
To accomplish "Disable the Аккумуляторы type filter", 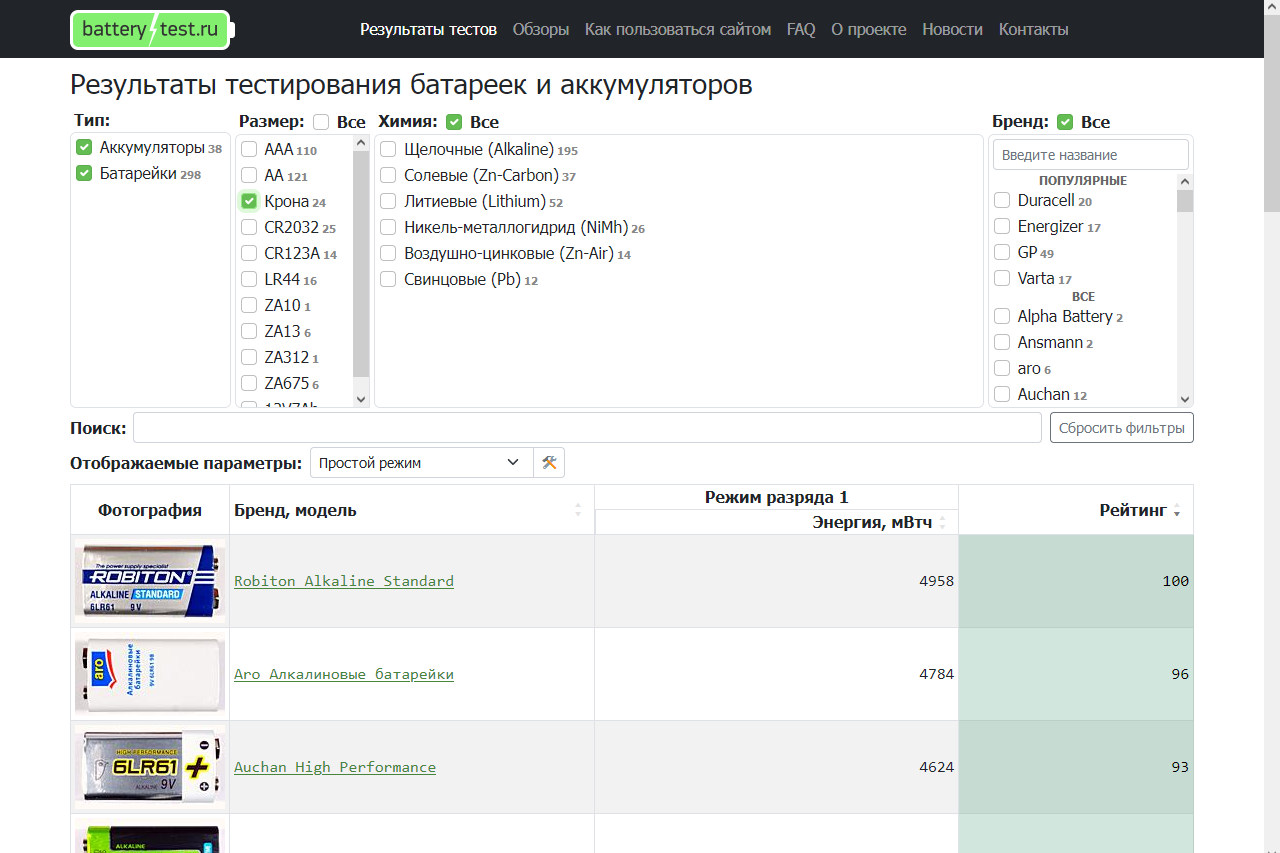I will (83, 146).
